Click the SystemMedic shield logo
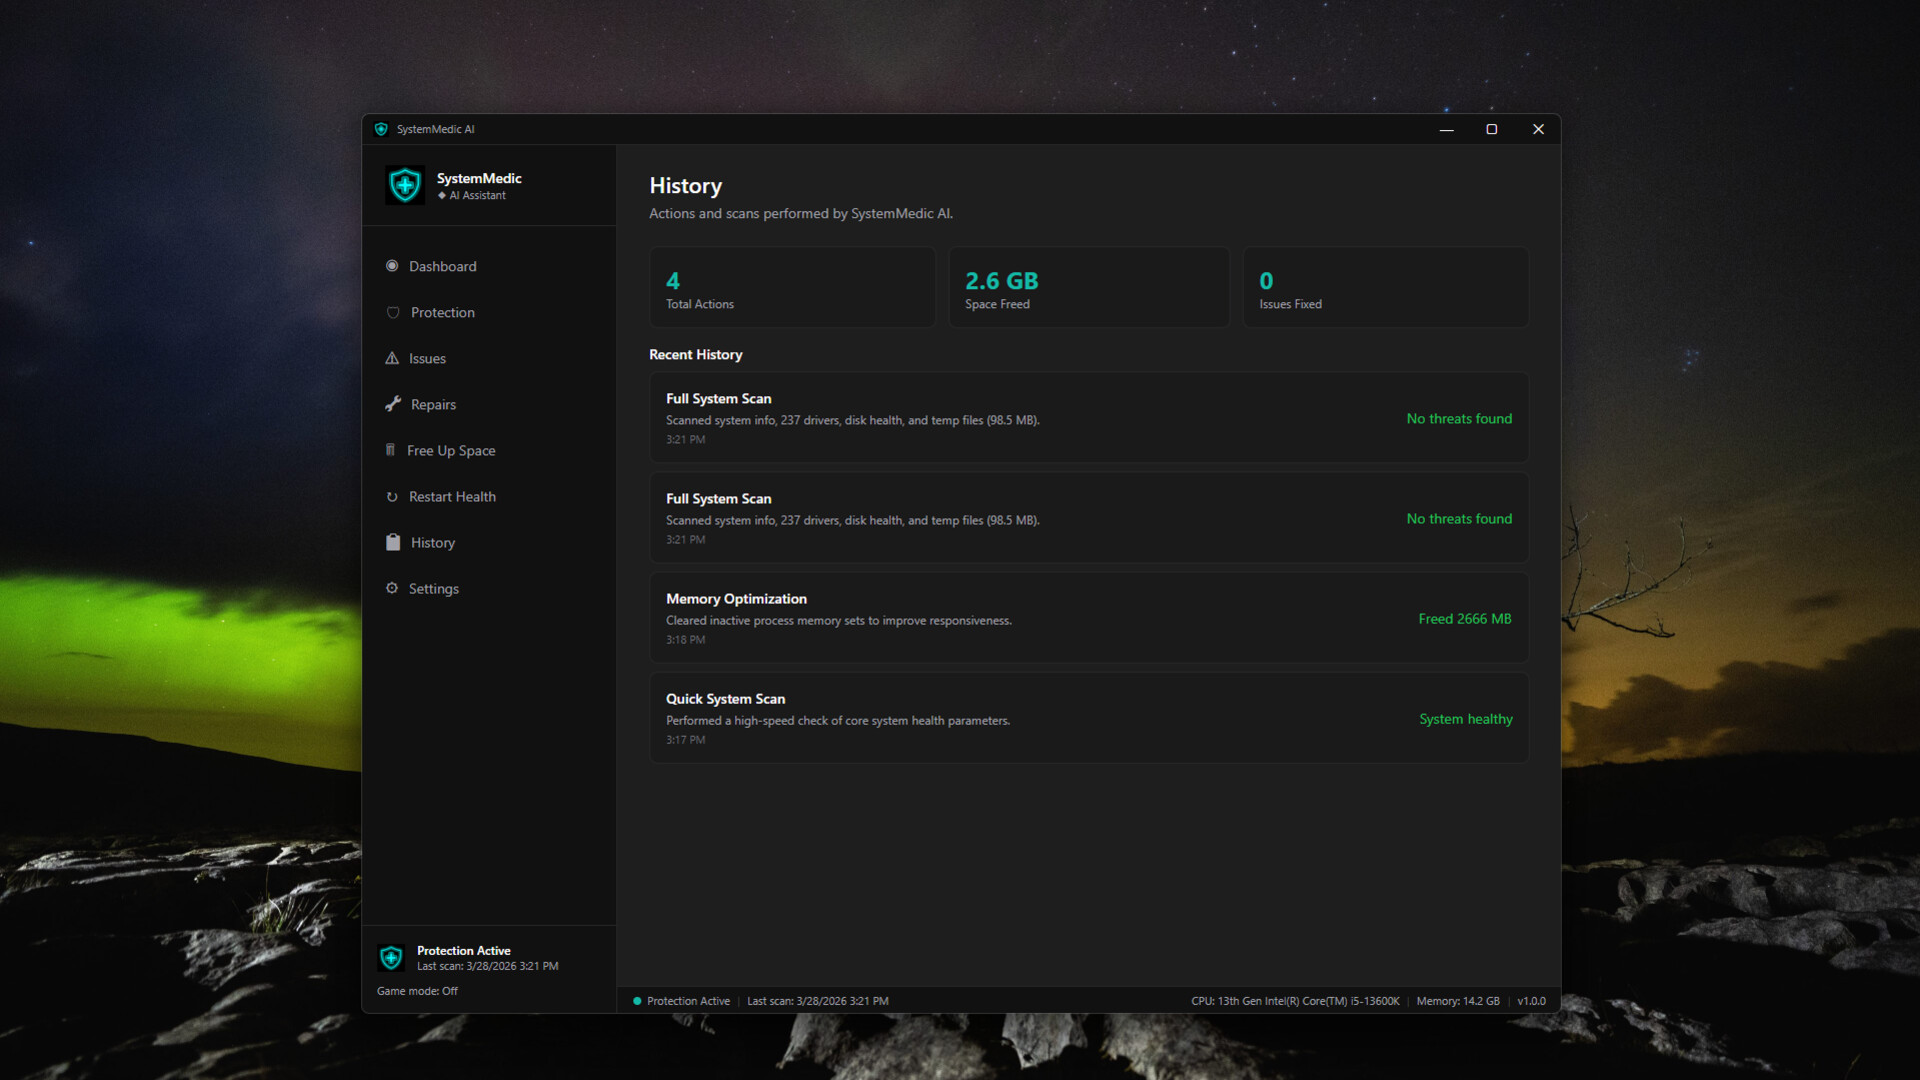This screenshot has width=1920, height=1080. click(x=405, y=185)
